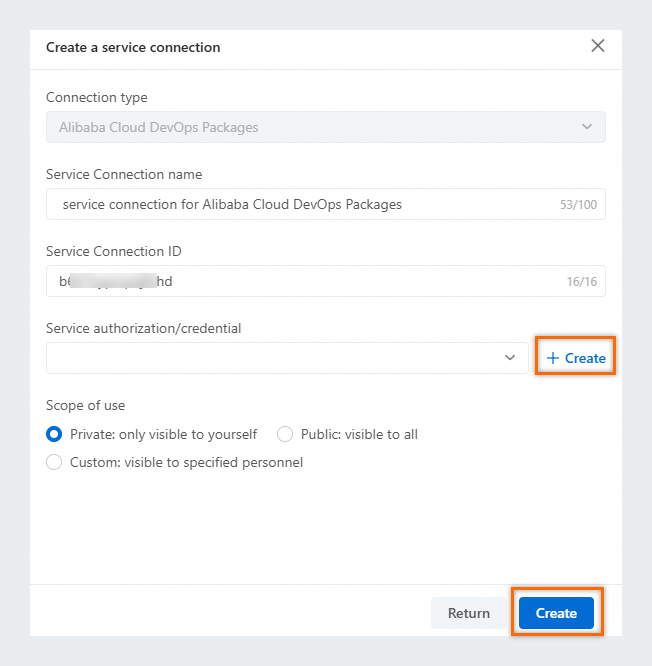652x666 pixels.
Task: Close the service connection dialog
Action: [598, 45]
